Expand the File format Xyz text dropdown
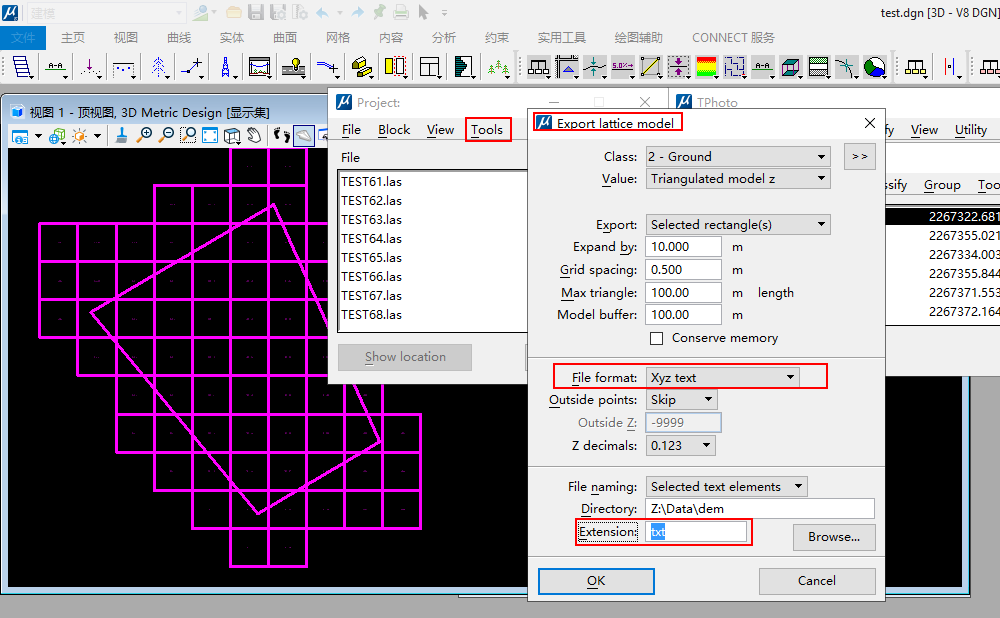 pyautogui.click(x=722, y=377)
